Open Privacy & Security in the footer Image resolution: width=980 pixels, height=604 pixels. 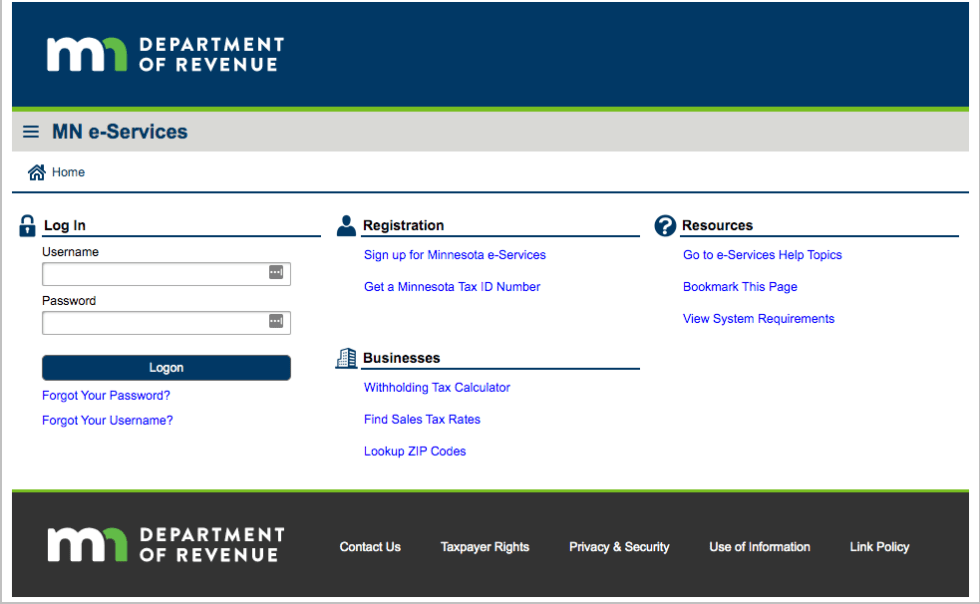click(619, 547)
